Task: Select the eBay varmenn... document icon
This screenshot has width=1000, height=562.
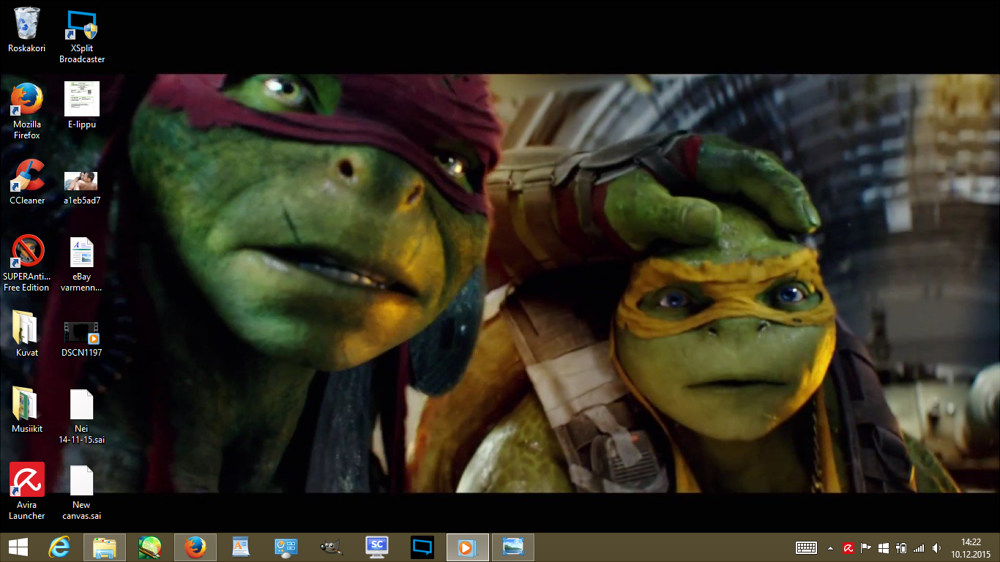Action: [82, 265]
